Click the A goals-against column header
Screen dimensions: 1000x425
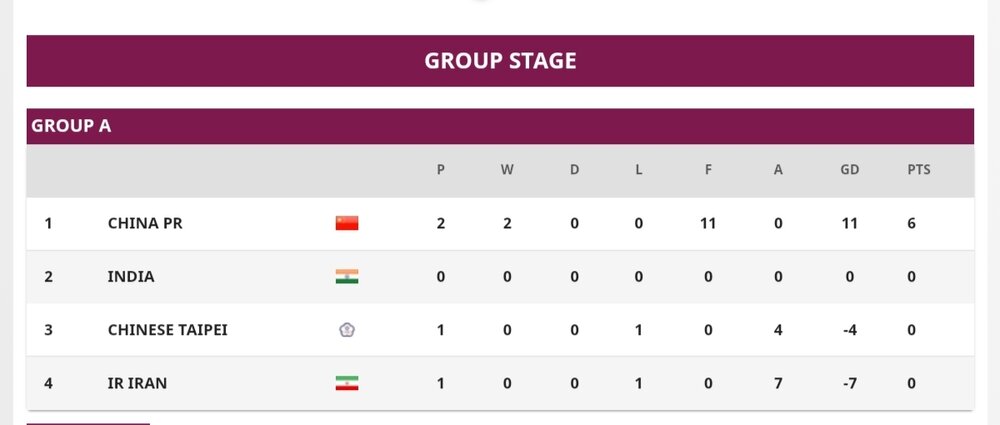click(778, 170)
